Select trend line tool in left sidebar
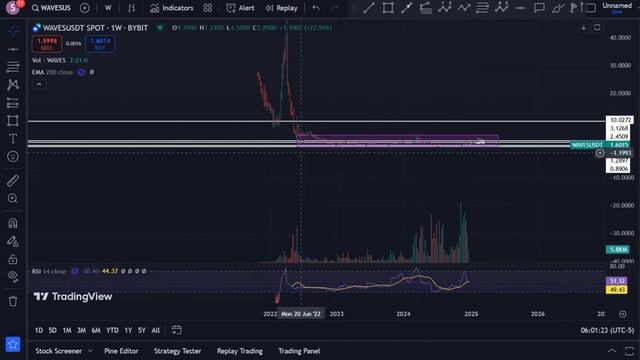640x360 pixels. click(13, 49)
